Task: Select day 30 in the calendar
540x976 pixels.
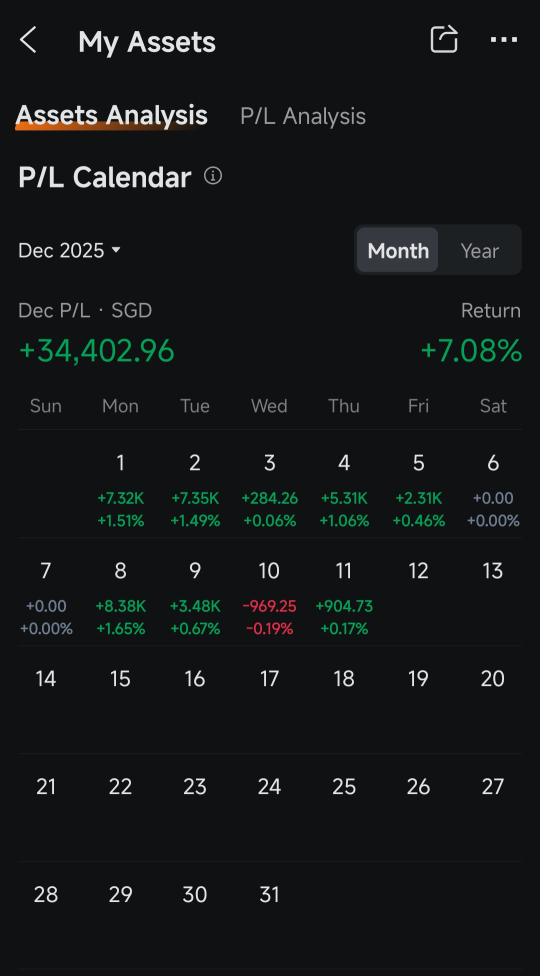Action: [195, 894]
